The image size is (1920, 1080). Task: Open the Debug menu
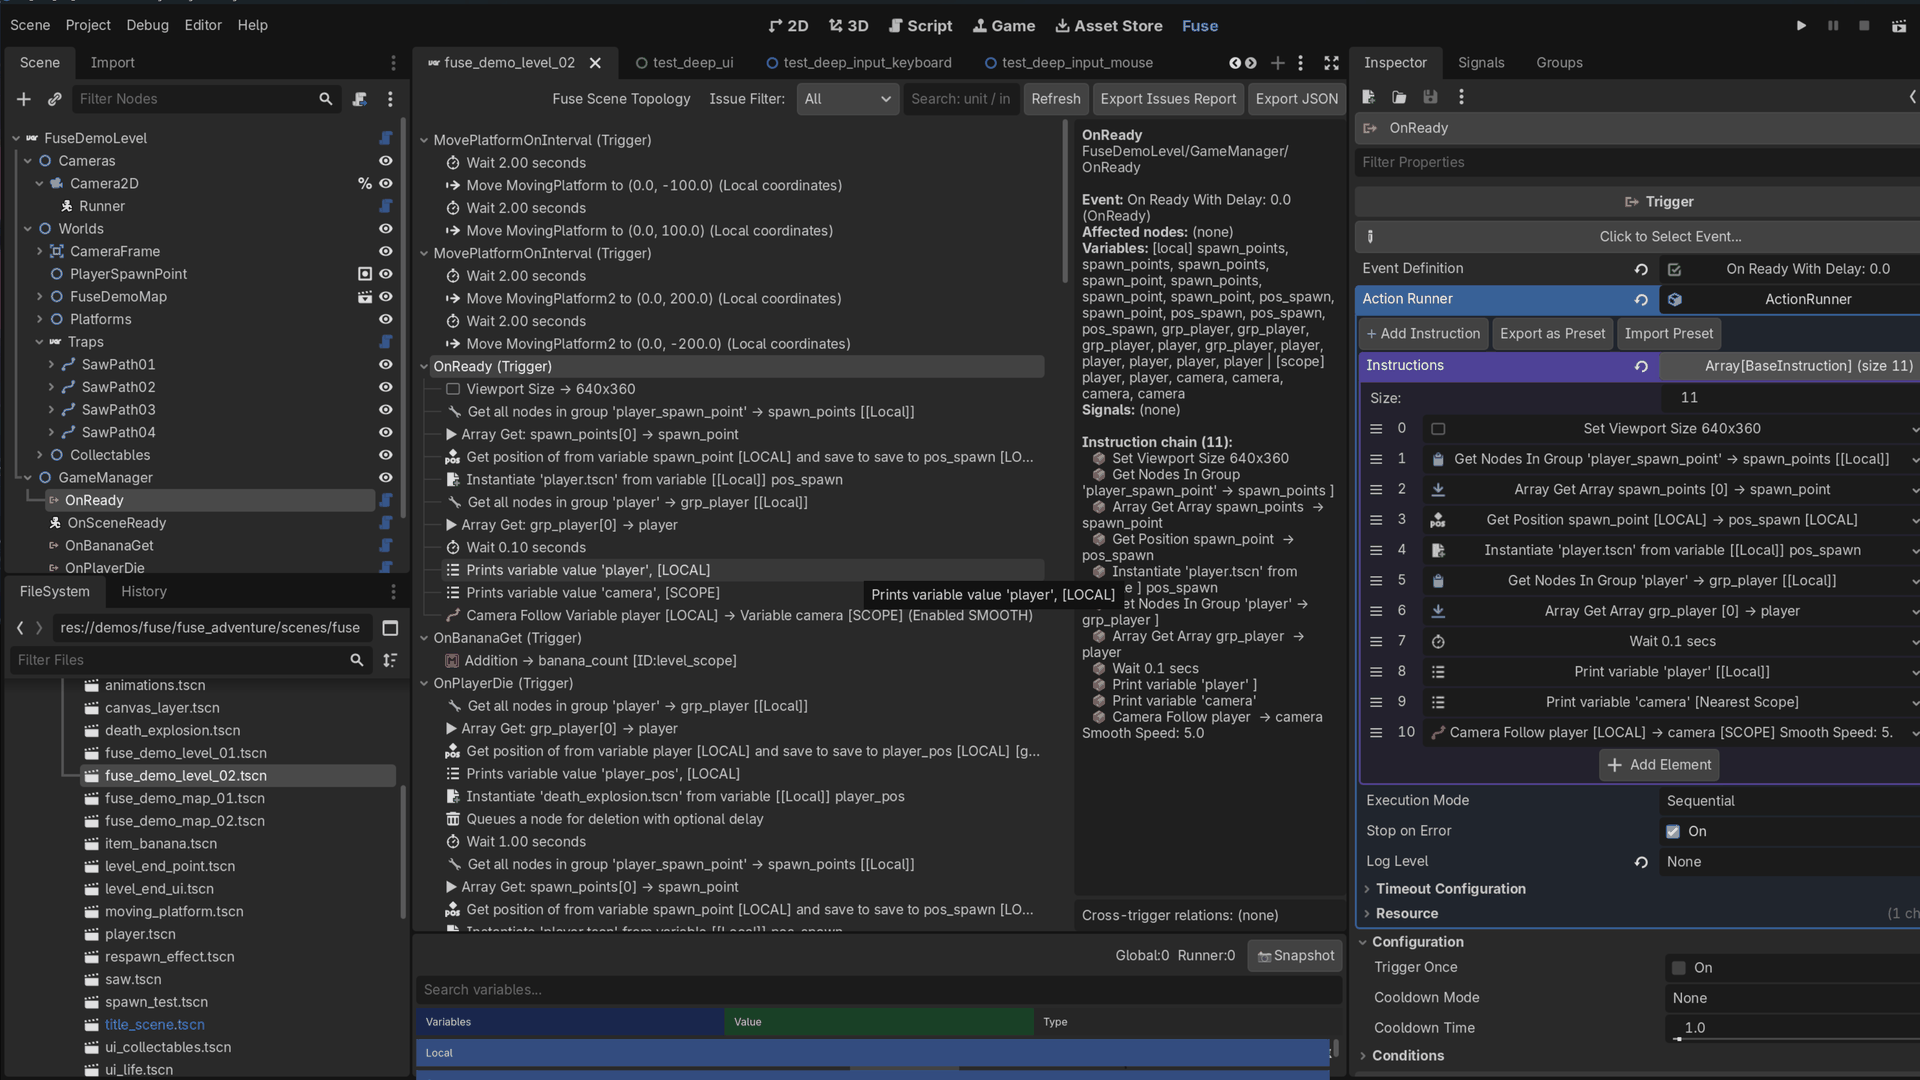[147, 25]
